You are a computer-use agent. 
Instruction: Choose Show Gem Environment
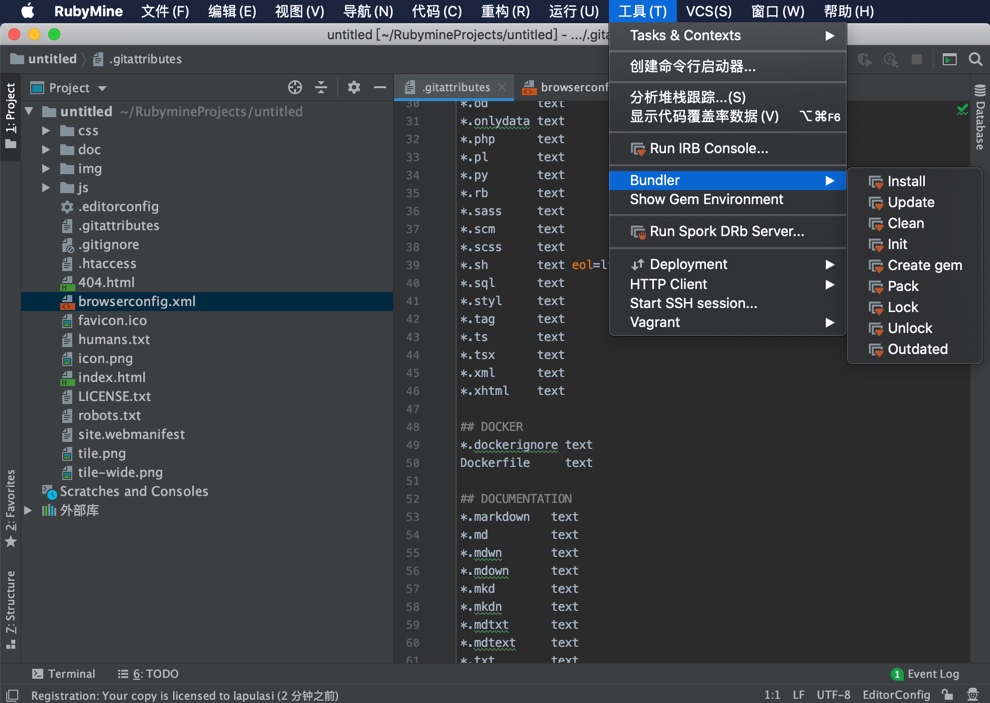click(727, 199)
